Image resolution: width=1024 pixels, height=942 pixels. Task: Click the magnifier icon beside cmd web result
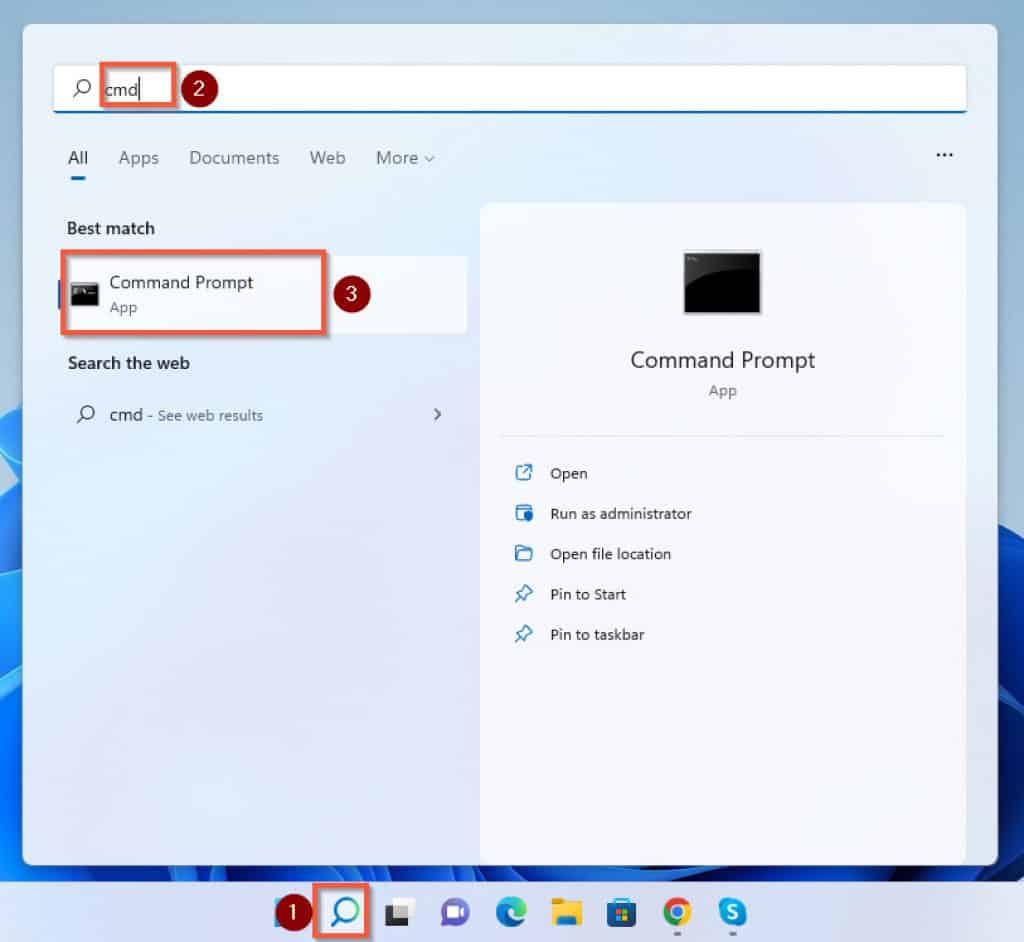(86, 414)
